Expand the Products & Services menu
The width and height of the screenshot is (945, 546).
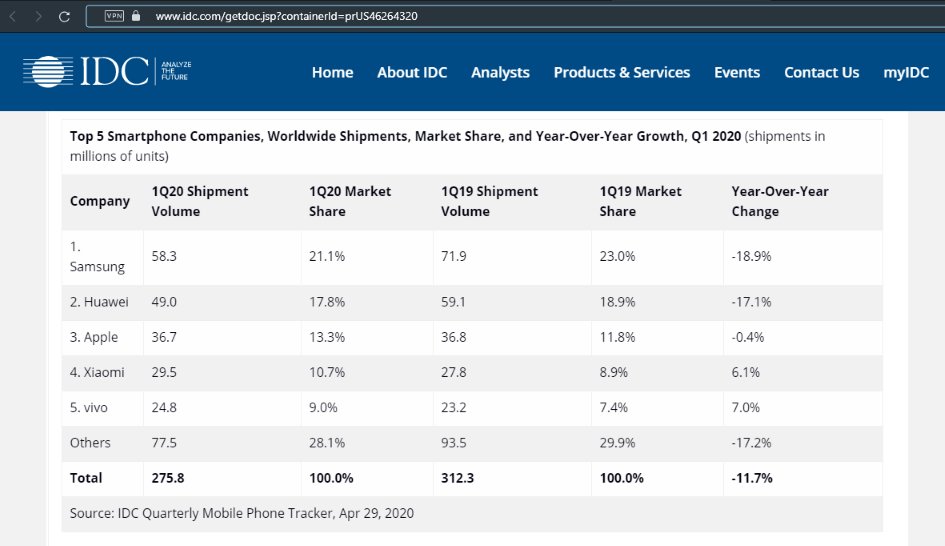tap(621, 72)
